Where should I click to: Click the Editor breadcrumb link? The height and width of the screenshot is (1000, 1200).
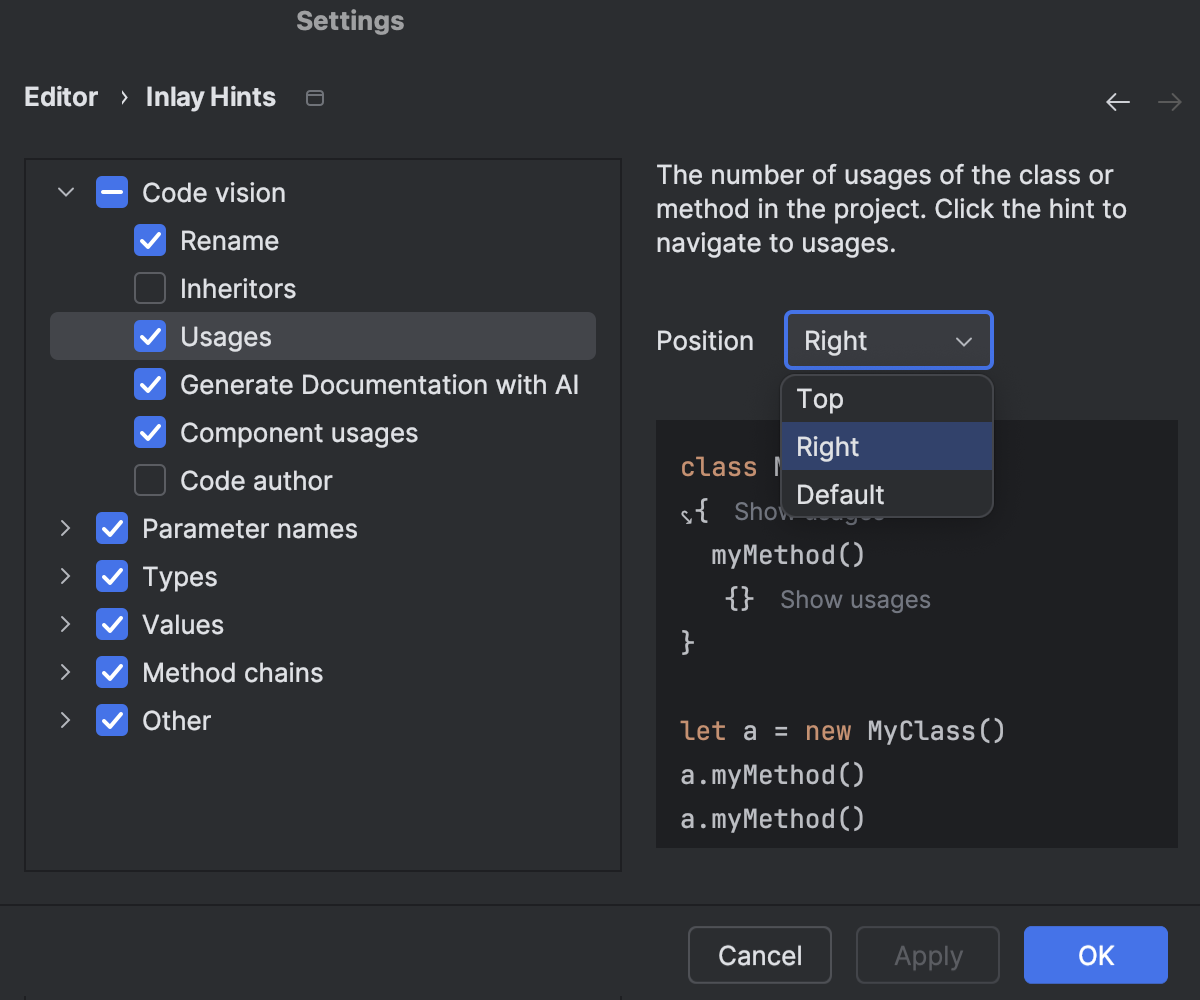[61, 97]
